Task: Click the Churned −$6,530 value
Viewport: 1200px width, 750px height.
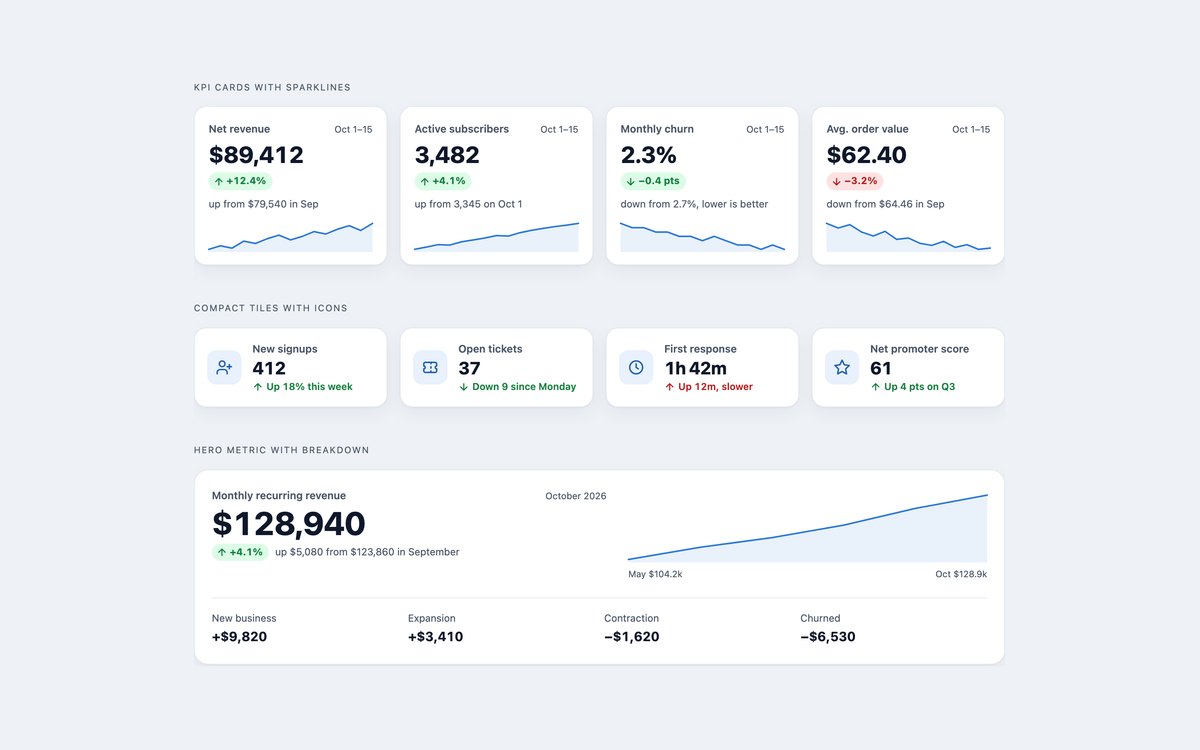Action: point(828,637)
